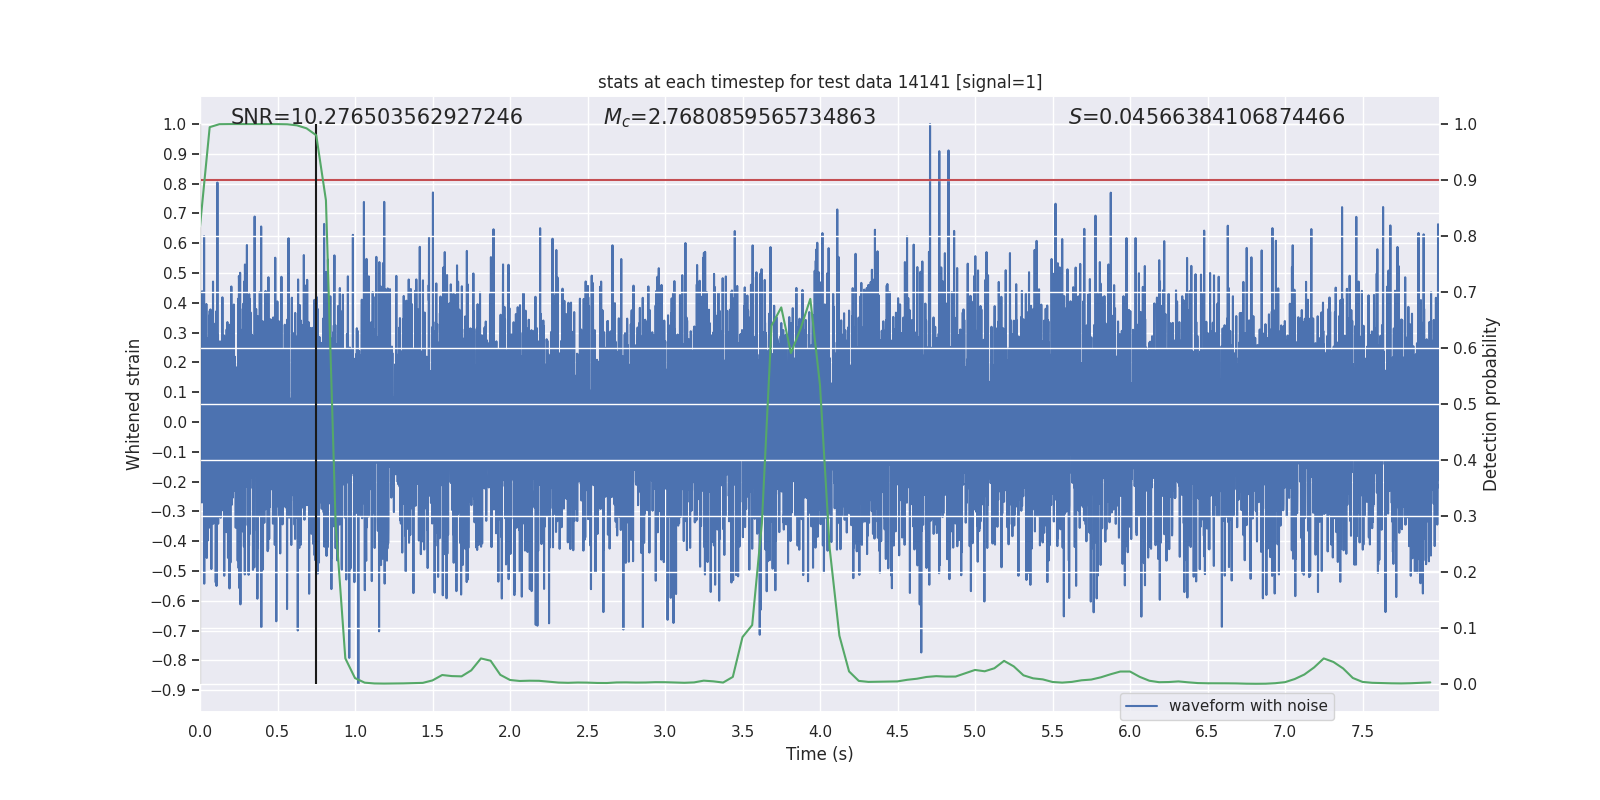The width and height of the screenshot is (1600, 800).
Task: Click Whitened strain tick label 0.6
Action: click(175, 244)
